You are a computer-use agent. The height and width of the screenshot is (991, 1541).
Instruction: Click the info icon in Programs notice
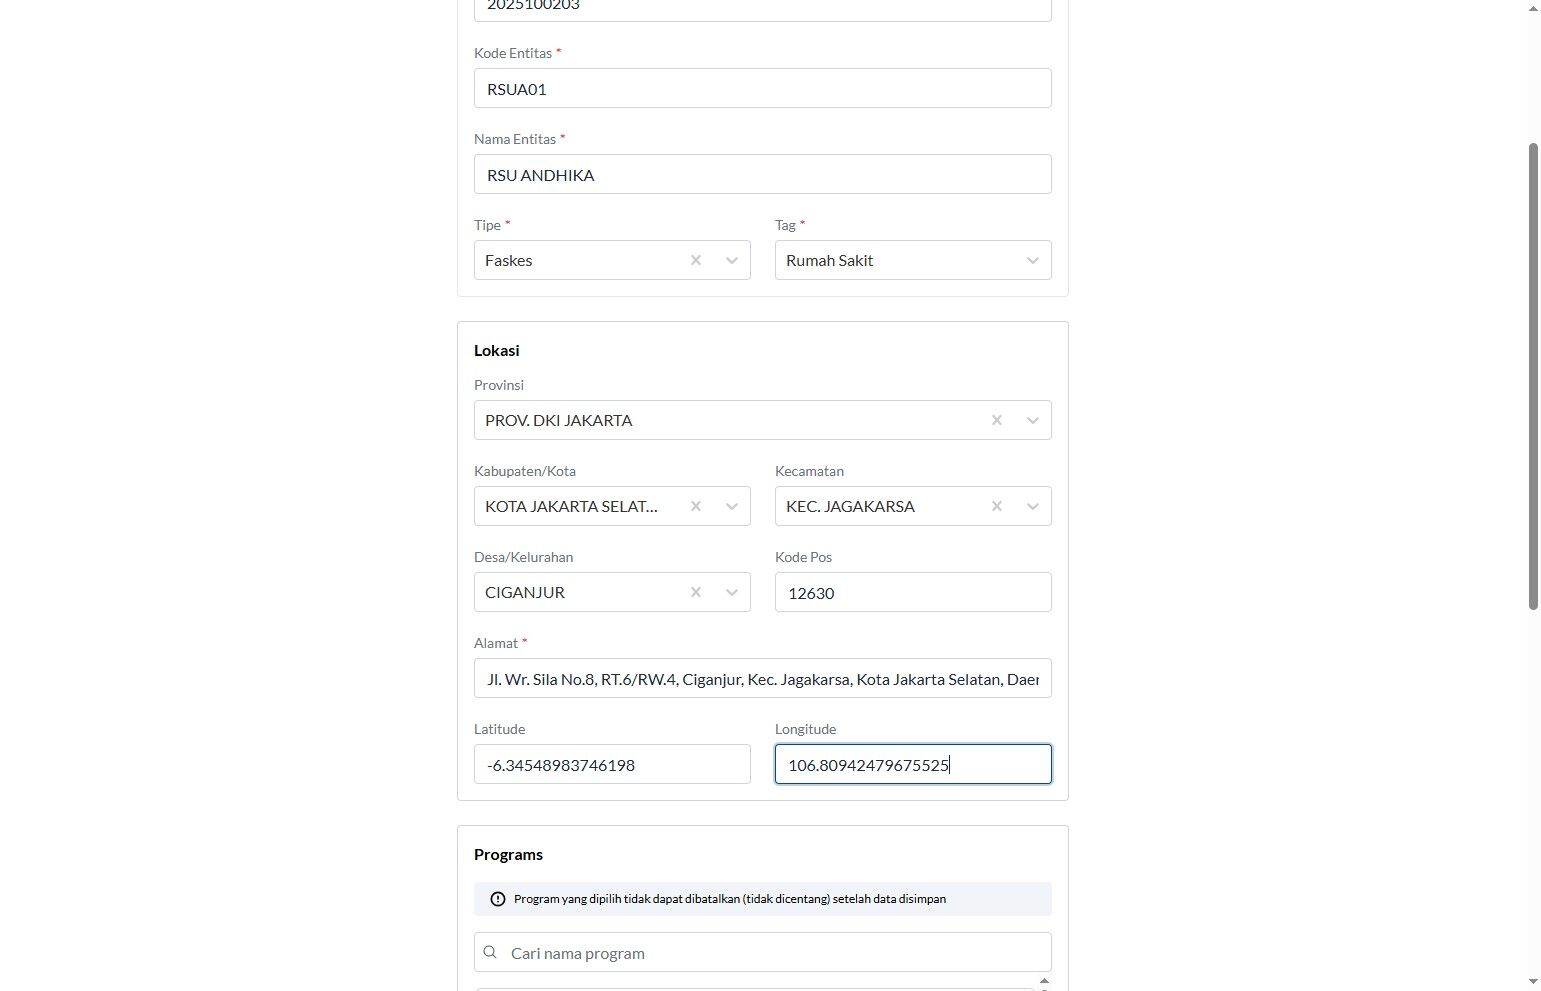click(x=498, y=899)
